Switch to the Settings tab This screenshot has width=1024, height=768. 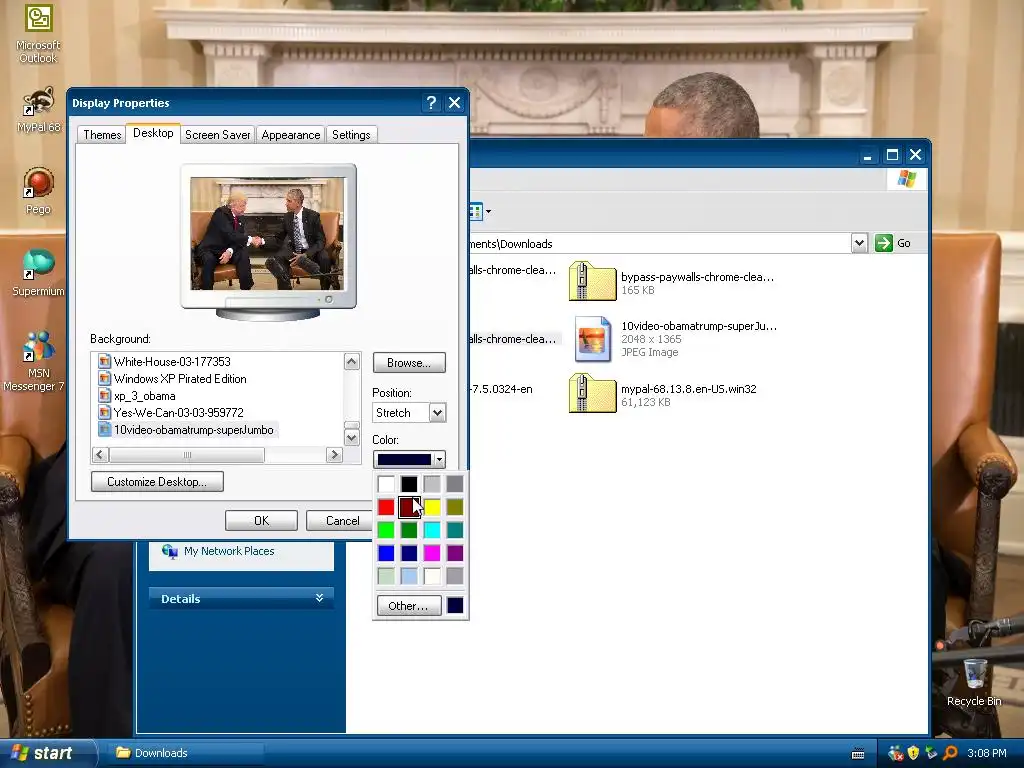coord(351,135)
